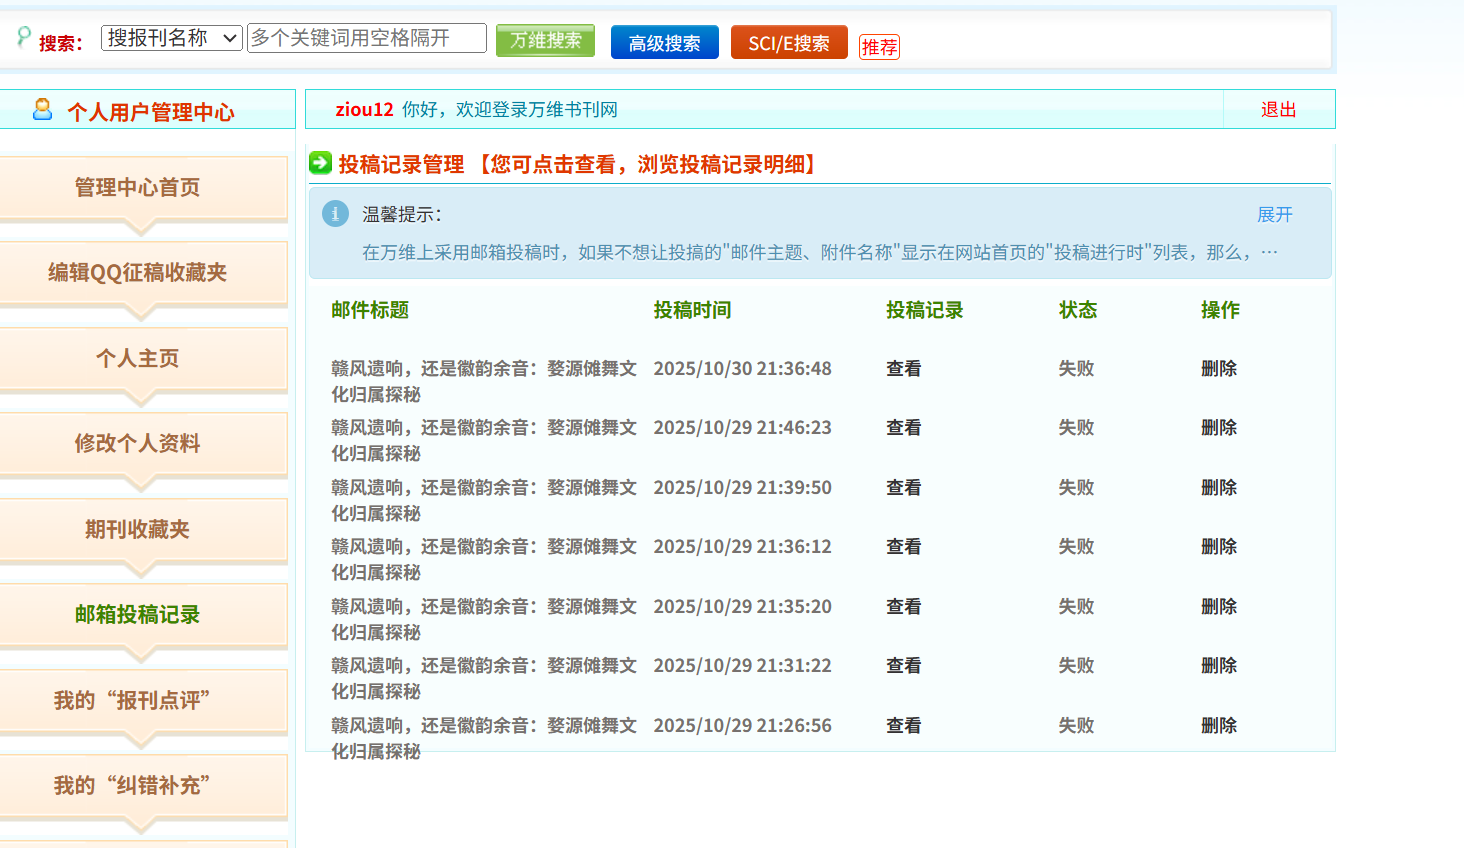The width and height of the screenshot is (1464, 848).
Task: Open 管理中心首页 in the sidebar
Action: (138, 187)
